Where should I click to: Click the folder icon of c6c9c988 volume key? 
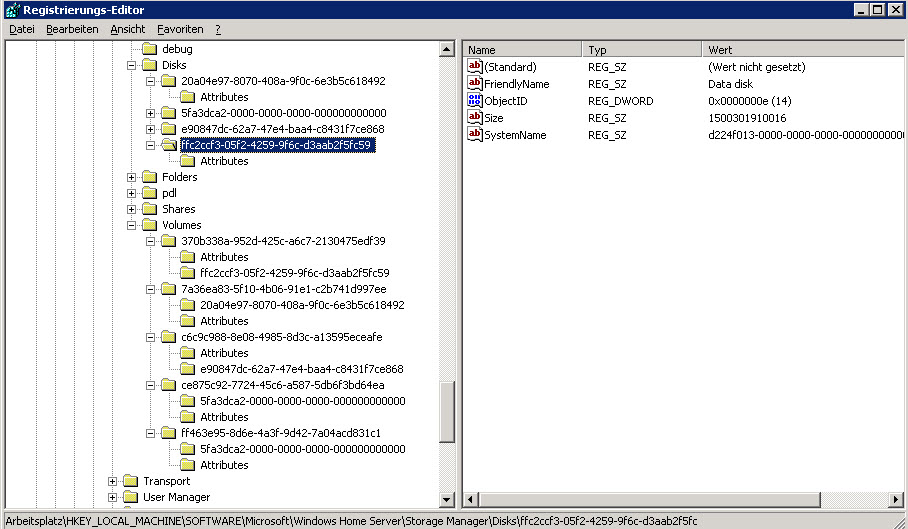169,337
